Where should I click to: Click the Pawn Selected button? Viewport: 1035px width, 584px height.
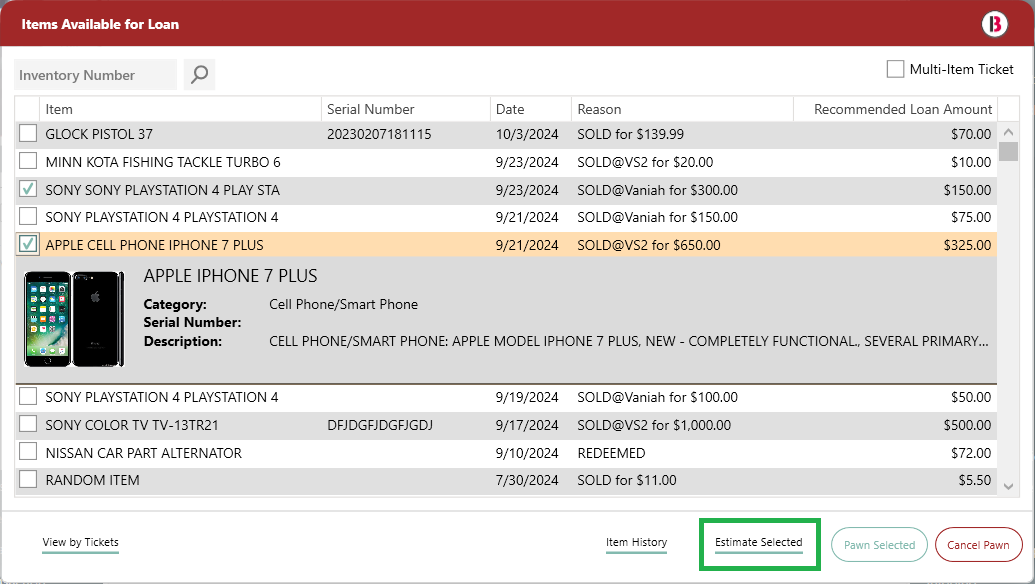click(879, 545)
